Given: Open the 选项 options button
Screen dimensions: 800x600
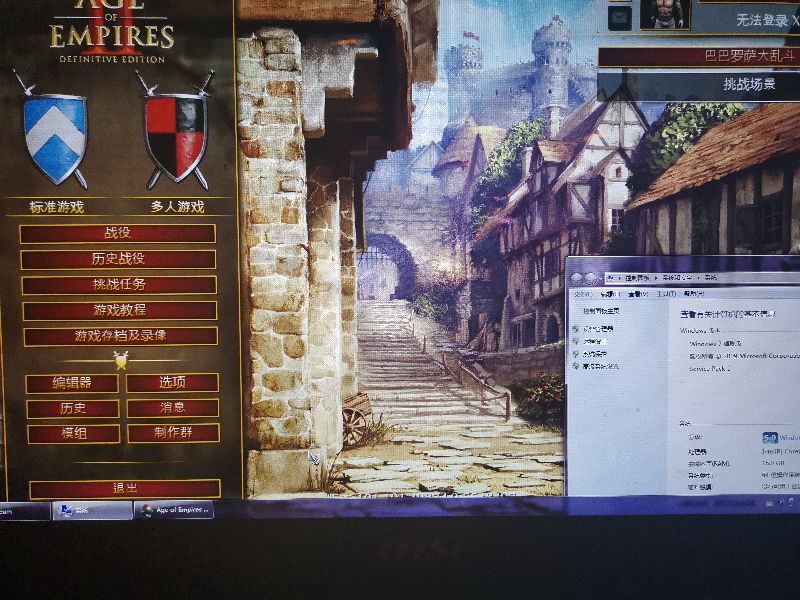Looking at the screenshot, I should pyautogui.click(x=172, y=383).
